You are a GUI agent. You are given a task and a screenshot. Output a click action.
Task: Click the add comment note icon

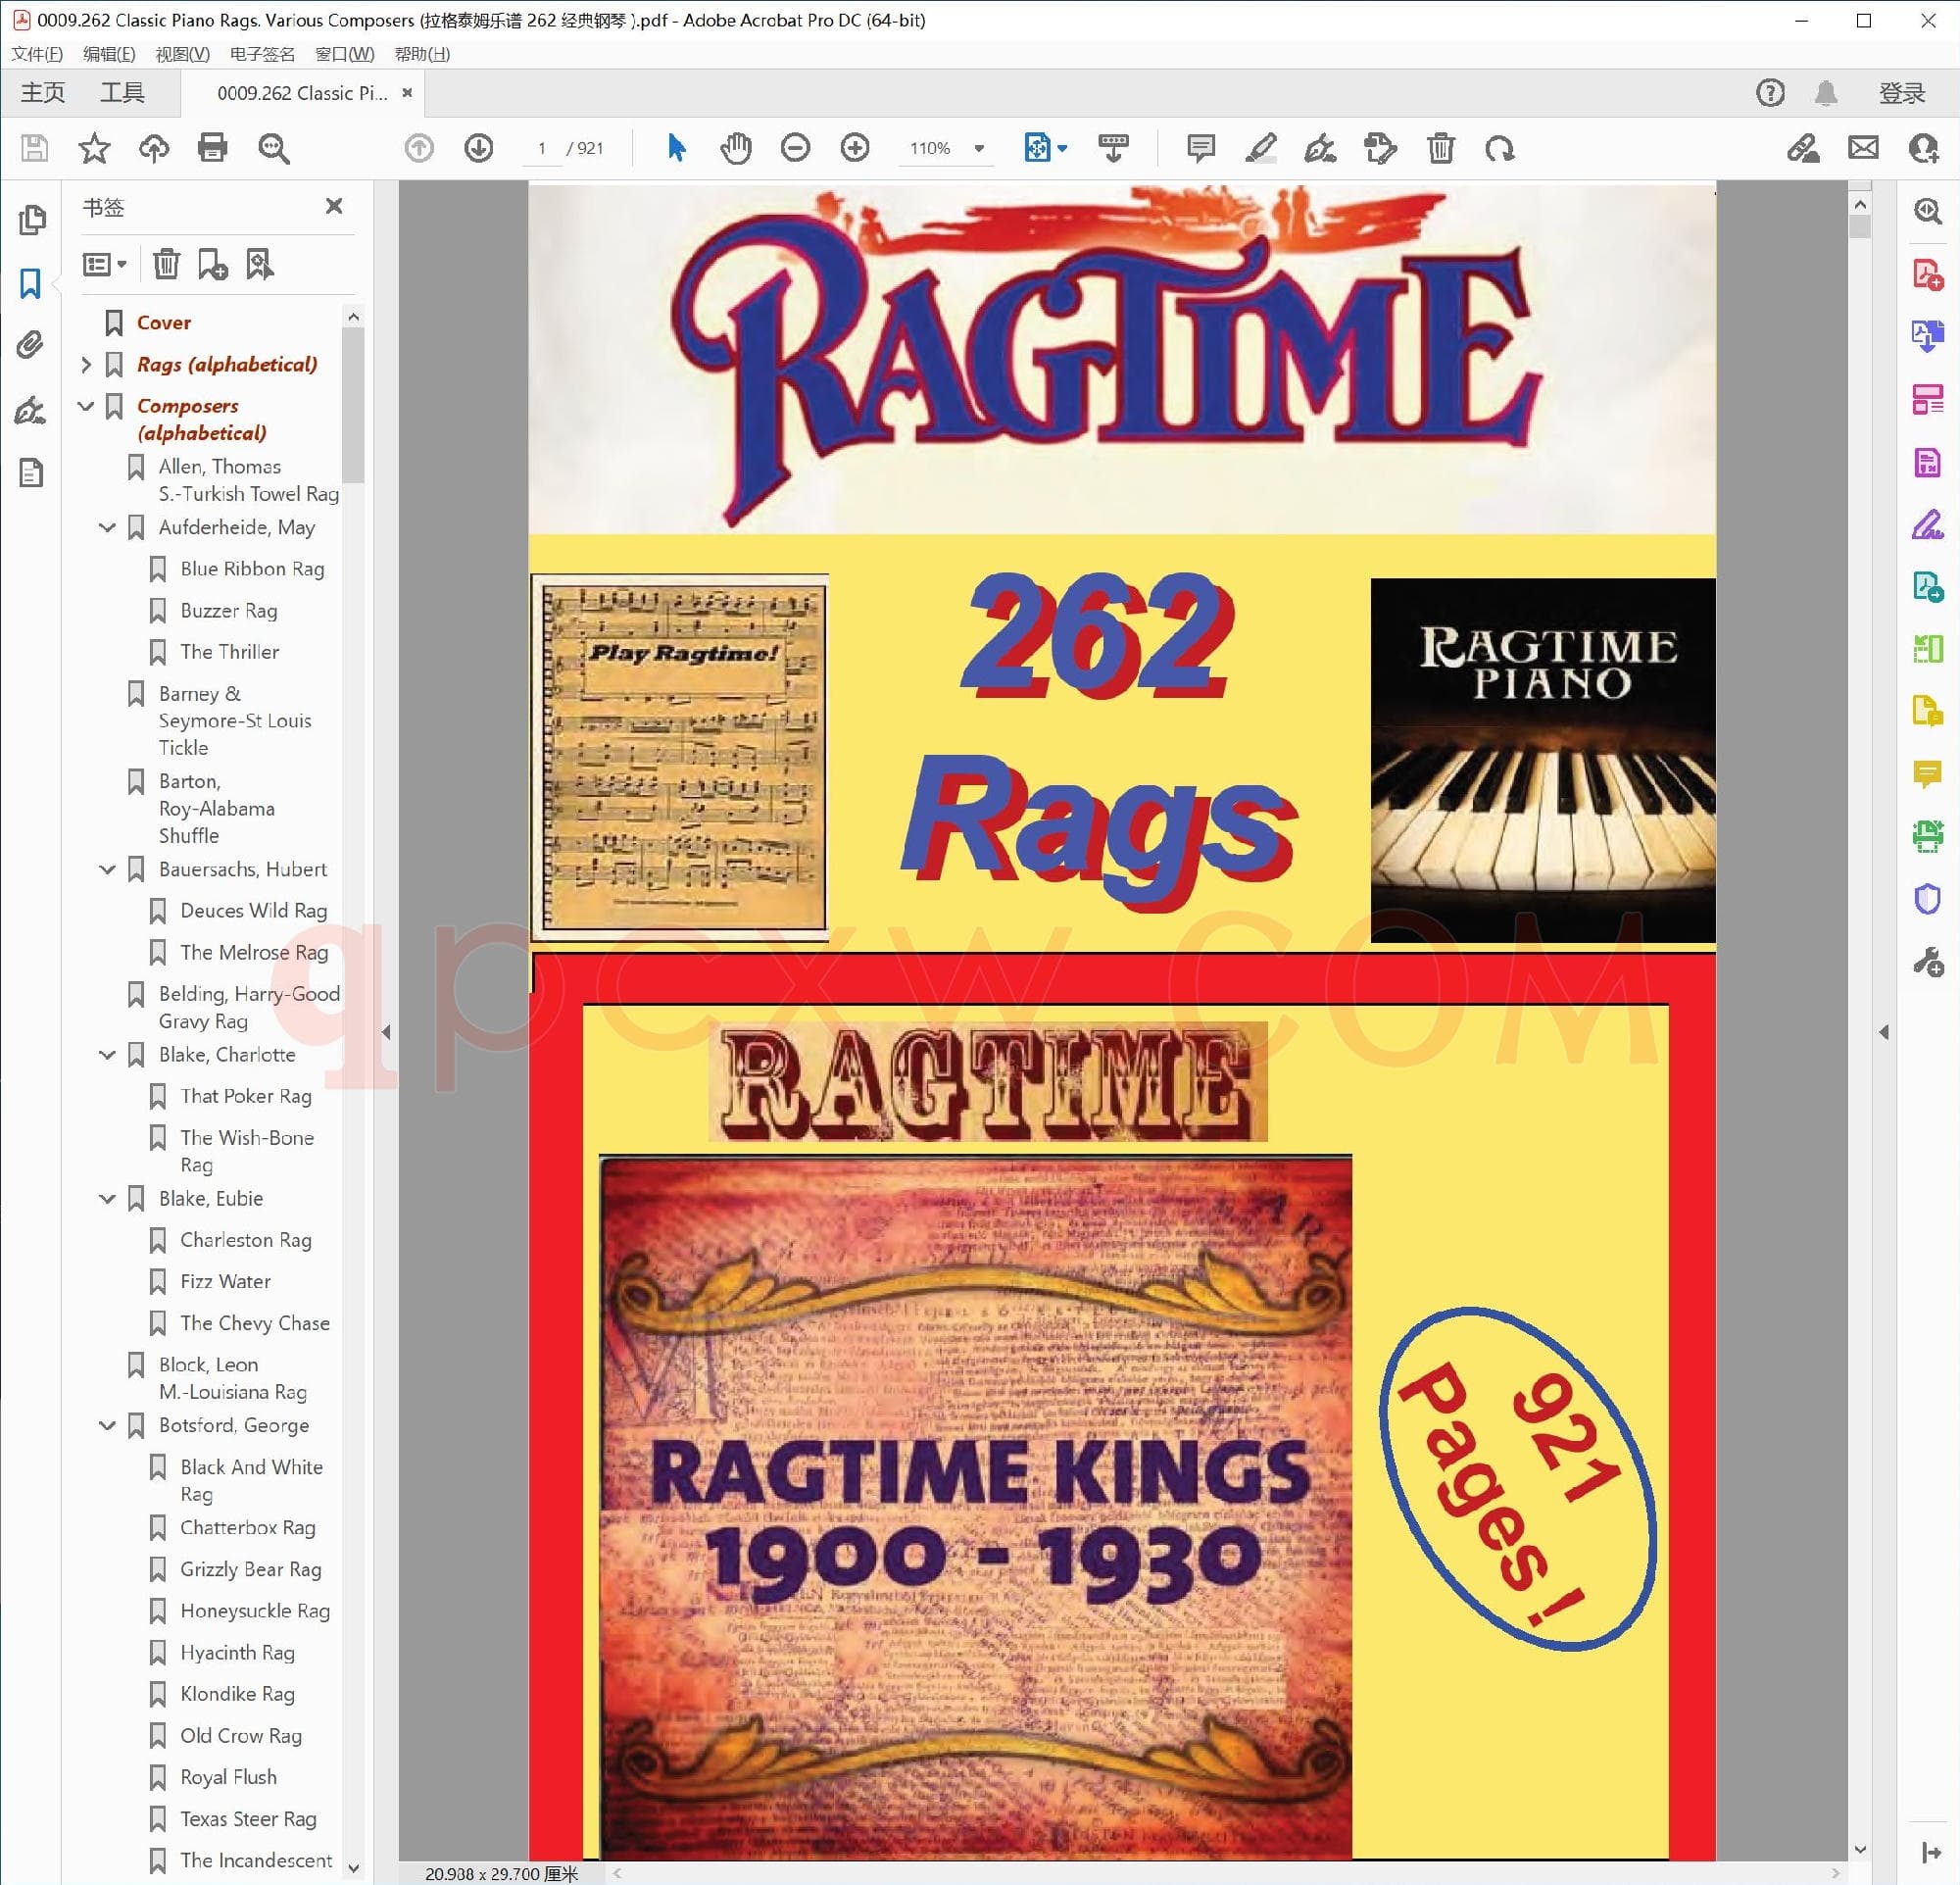[1200, 149]
